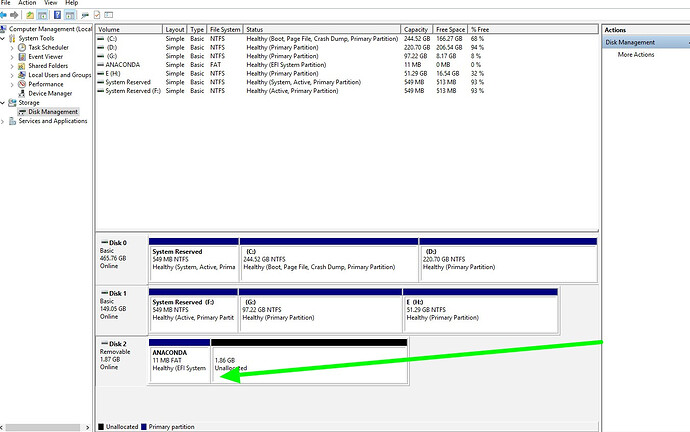Select the Computer Management (Local) root node

[x=50, y=29]
